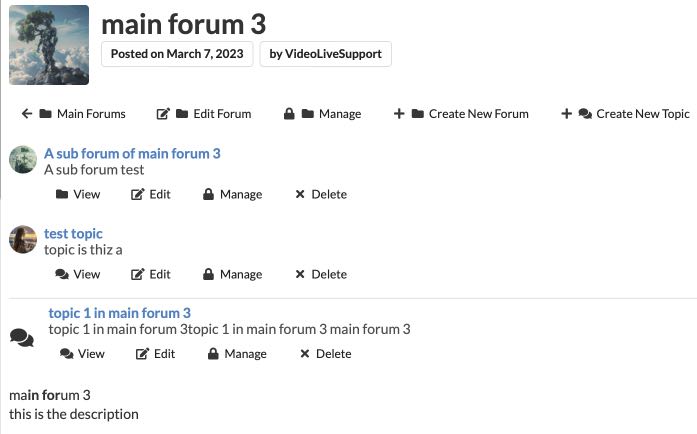Delete the sub forum with X icon

coord(300,194)
